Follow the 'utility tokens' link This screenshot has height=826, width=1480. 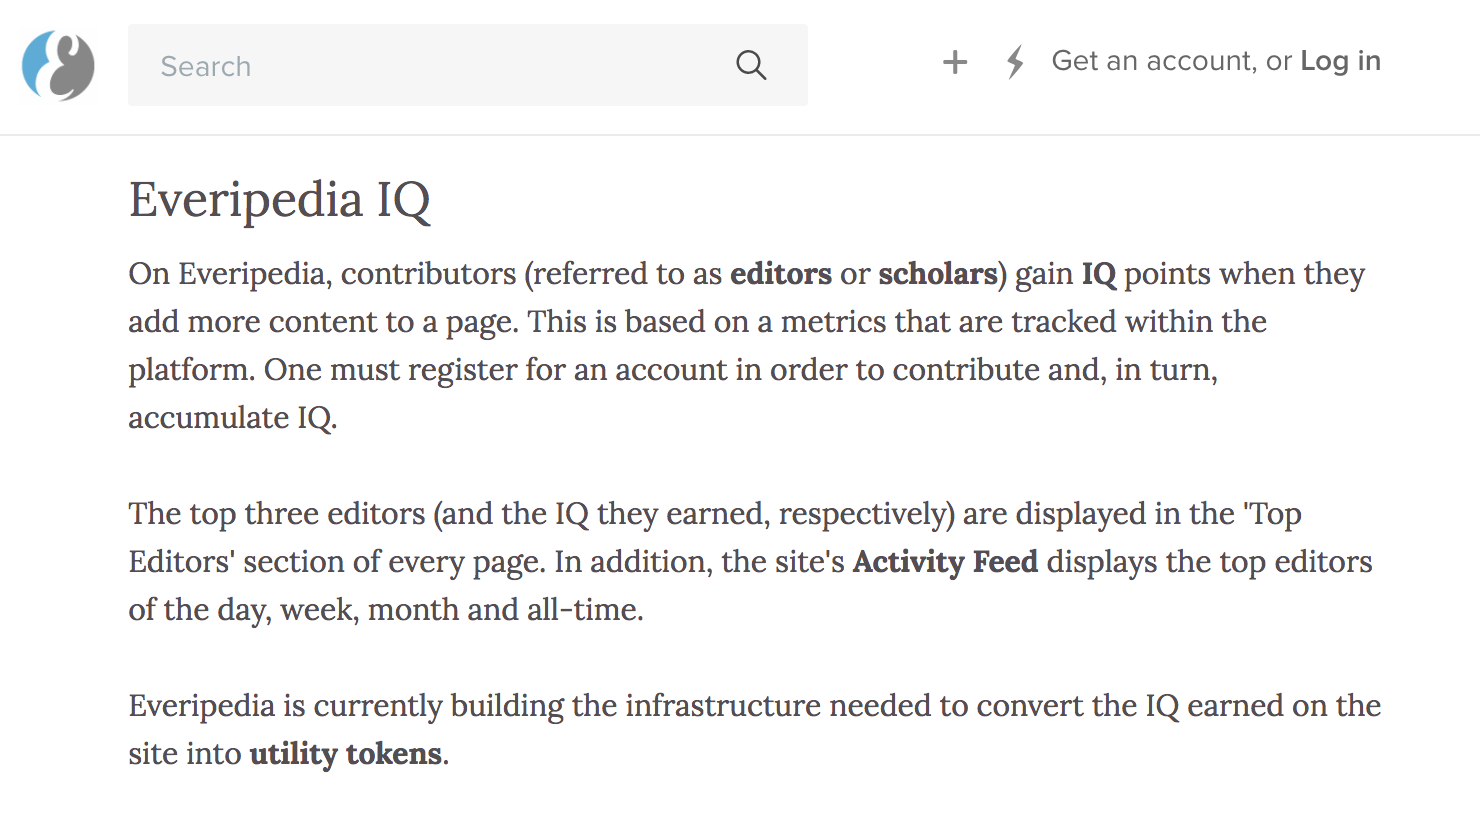(345, 754)
